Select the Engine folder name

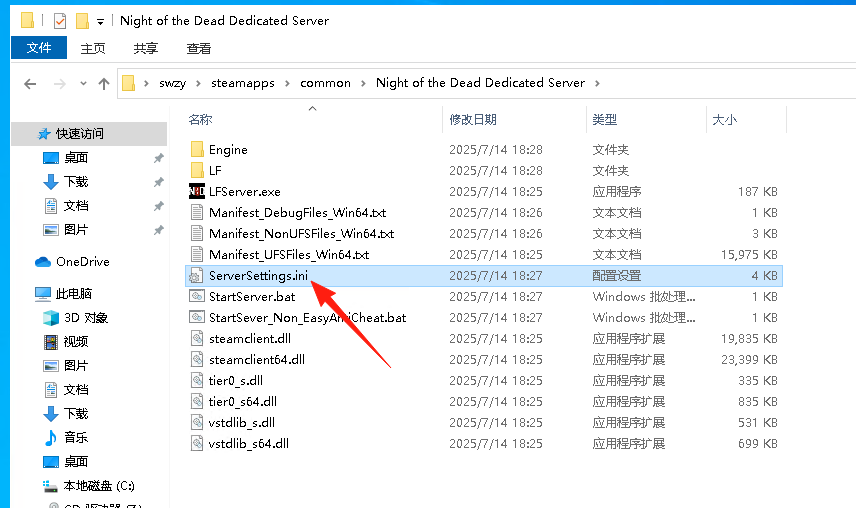228,150
